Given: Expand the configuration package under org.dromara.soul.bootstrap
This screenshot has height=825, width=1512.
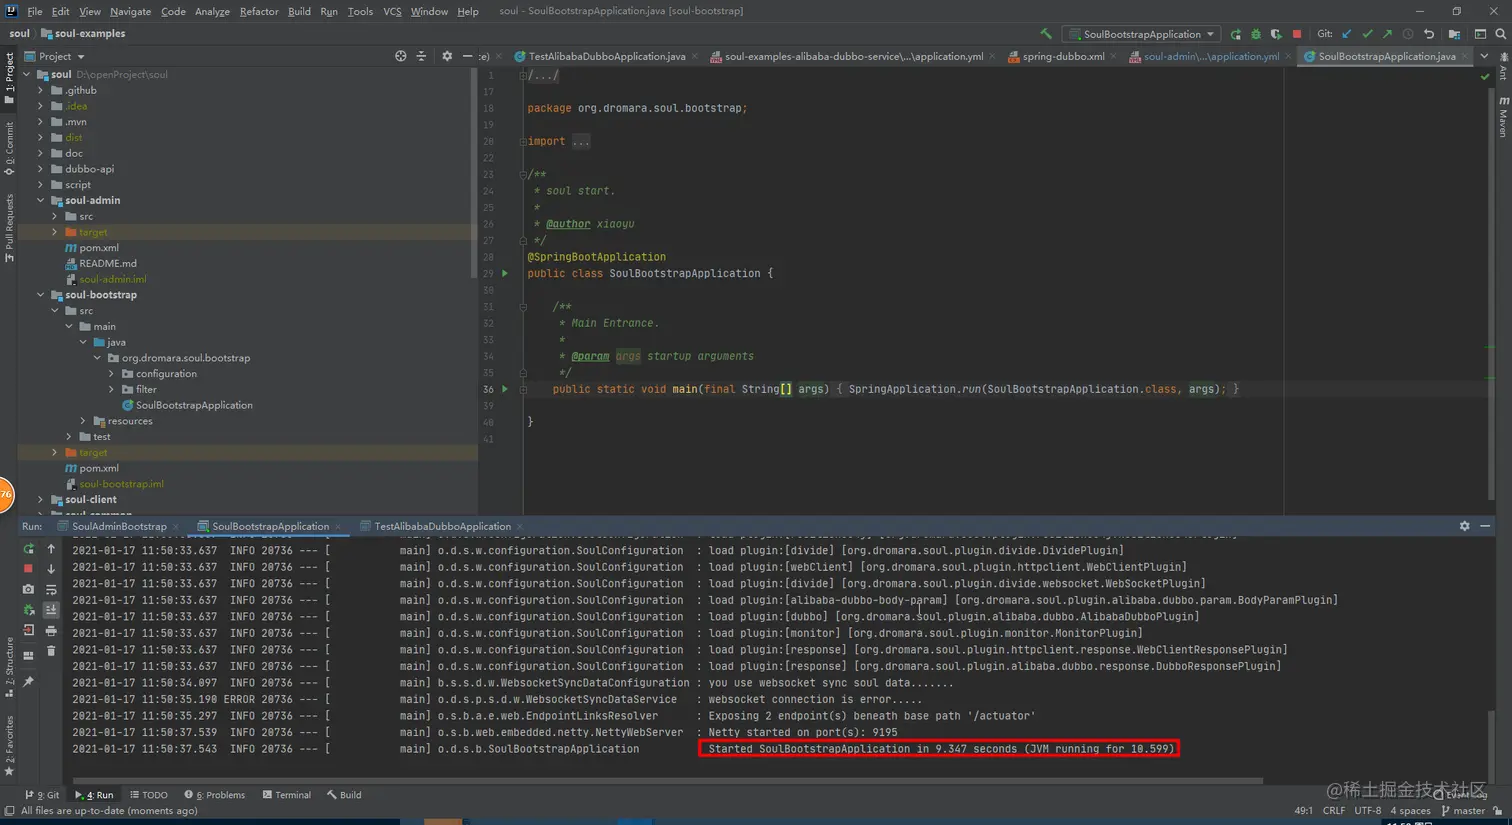Looking at the screenshot, I should [111, 374].
